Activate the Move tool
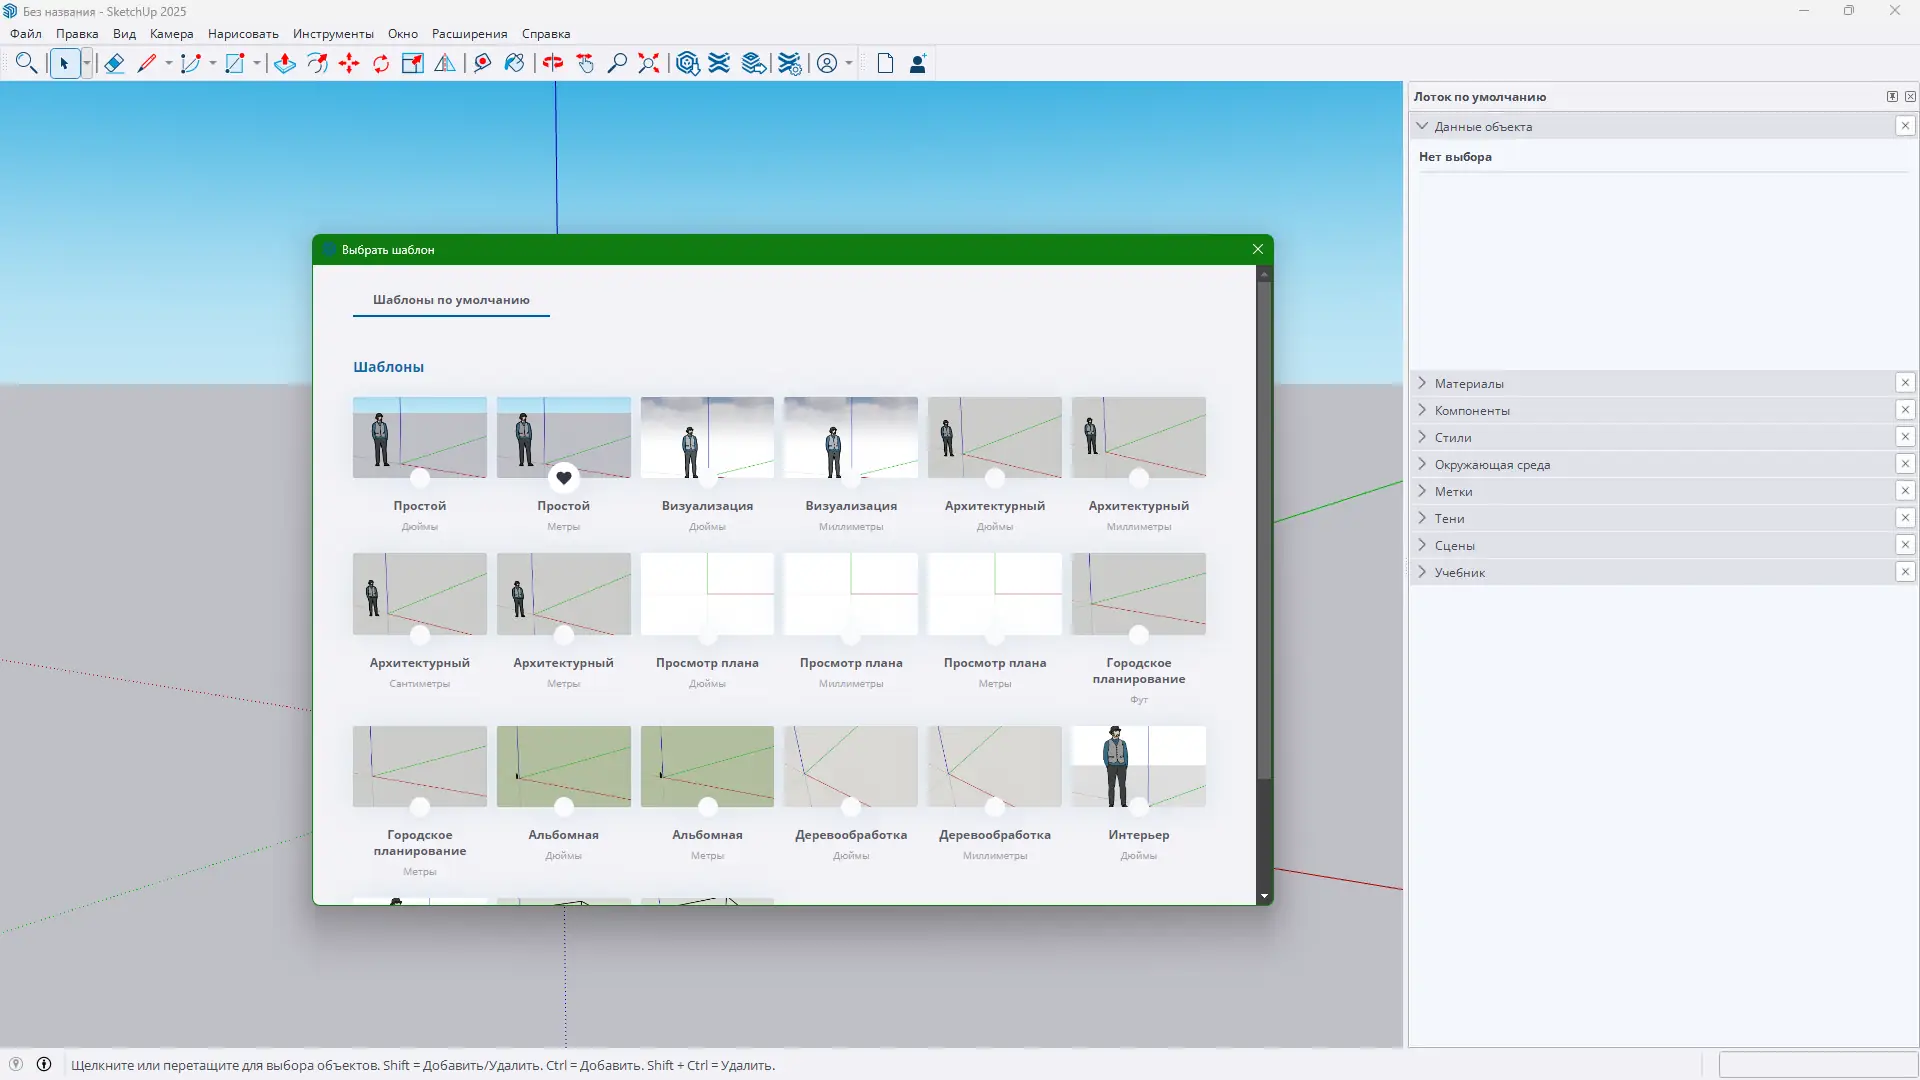The image size is (1920, 1080). 351,63
